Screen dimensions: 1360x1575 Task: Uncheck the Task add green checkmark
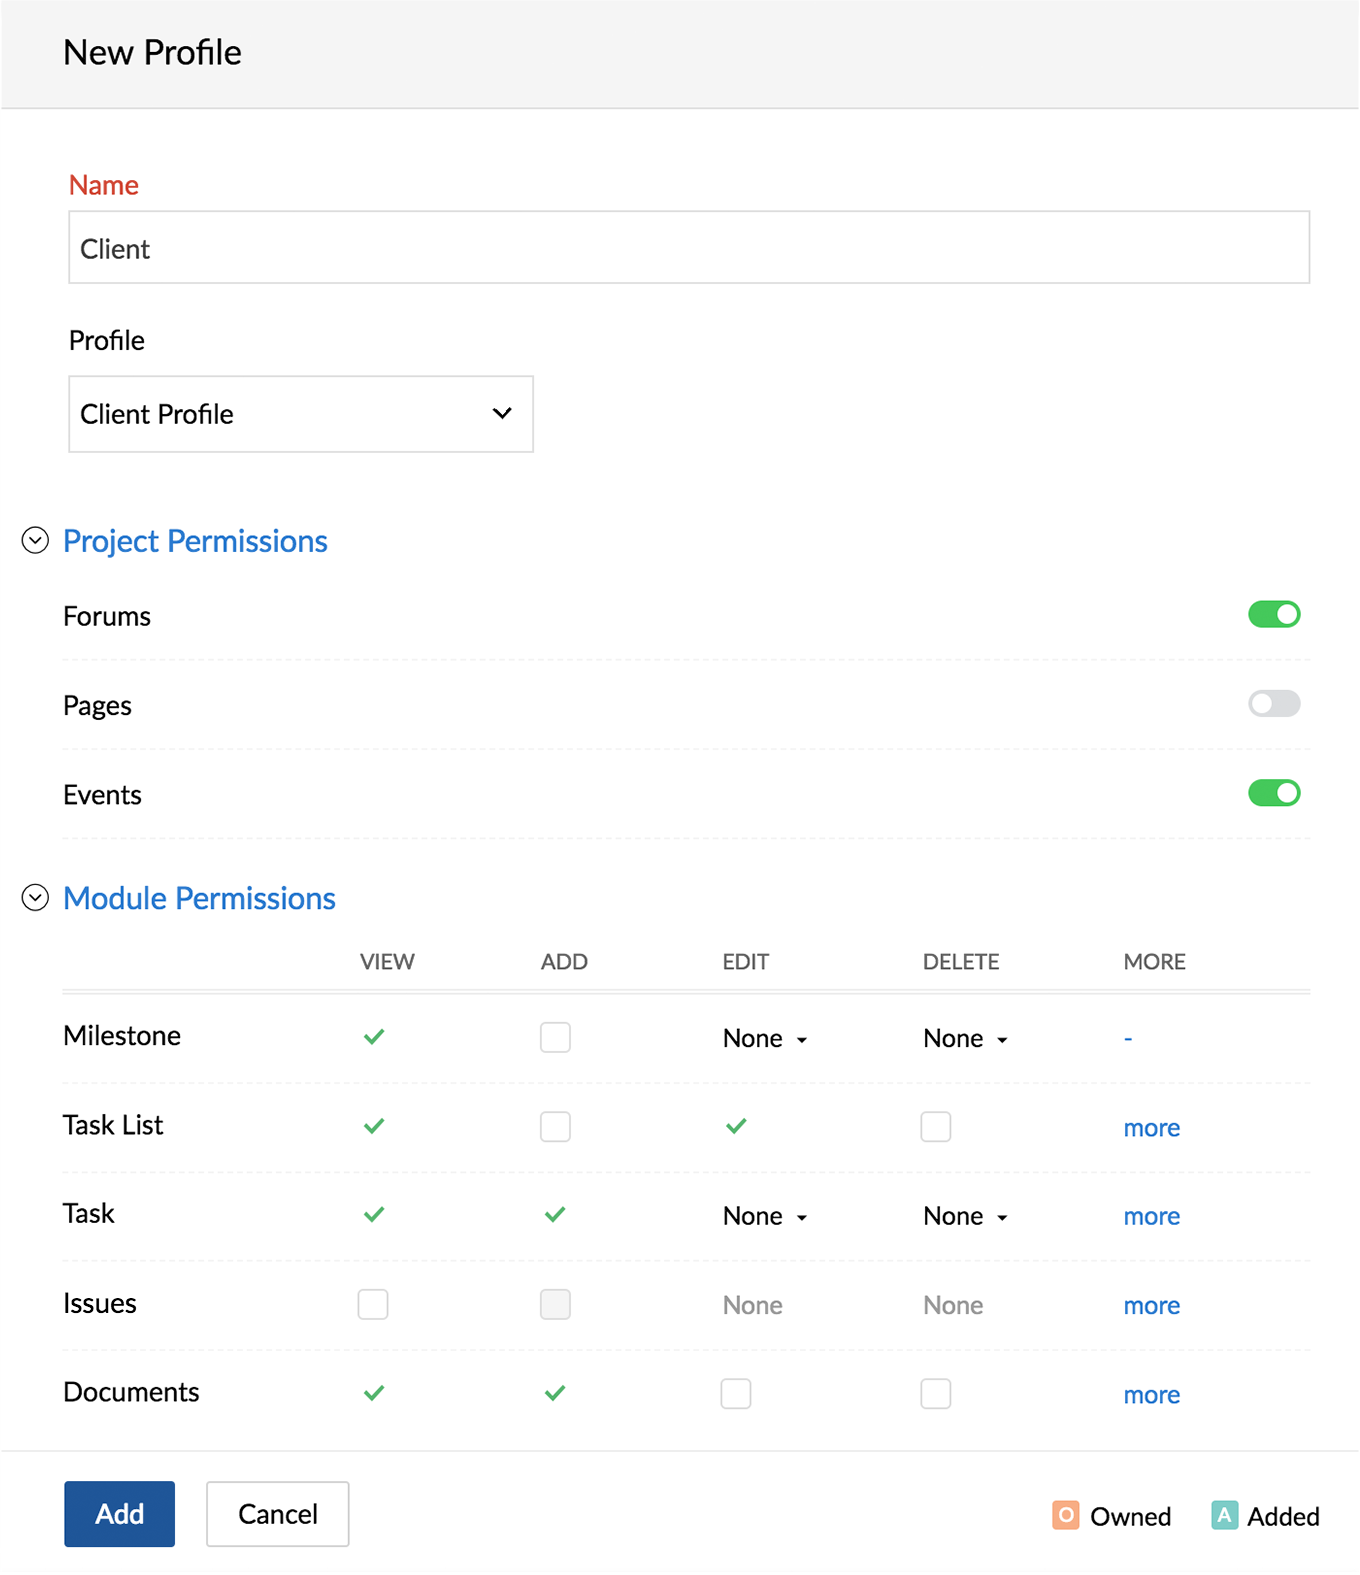[x=555, y=1215]
